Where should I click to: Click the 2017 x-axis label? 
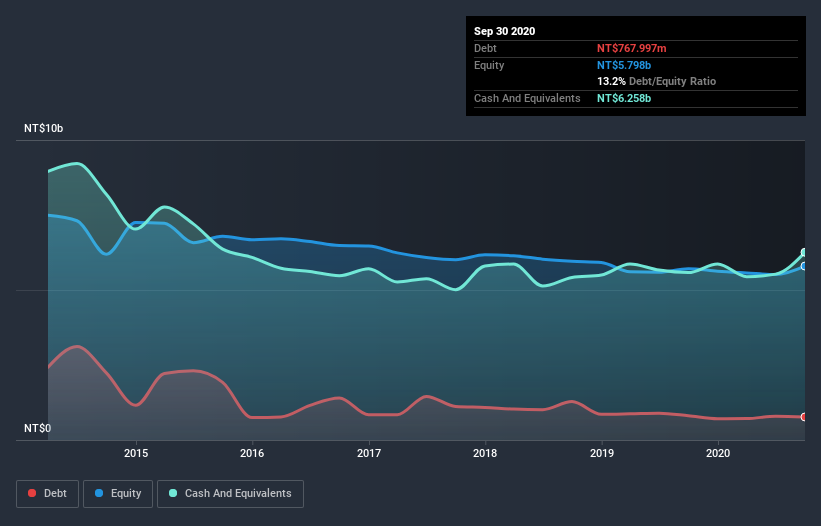coord(369,453)
